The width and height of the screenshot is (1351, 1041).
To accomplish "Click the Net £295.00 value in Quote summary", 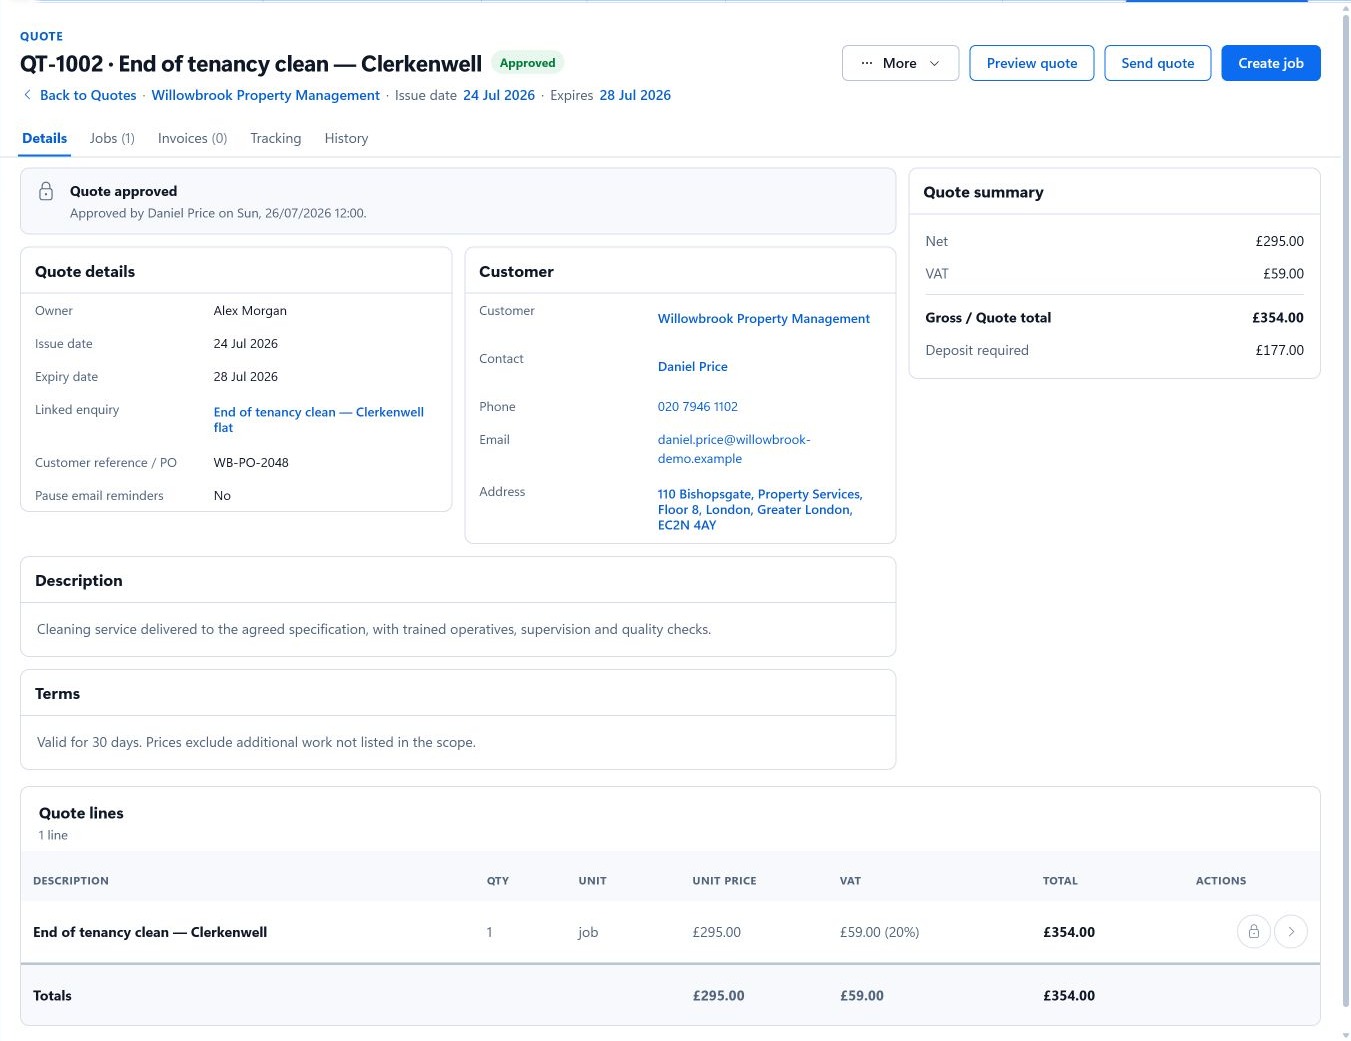I will (x=1280, y=241).
